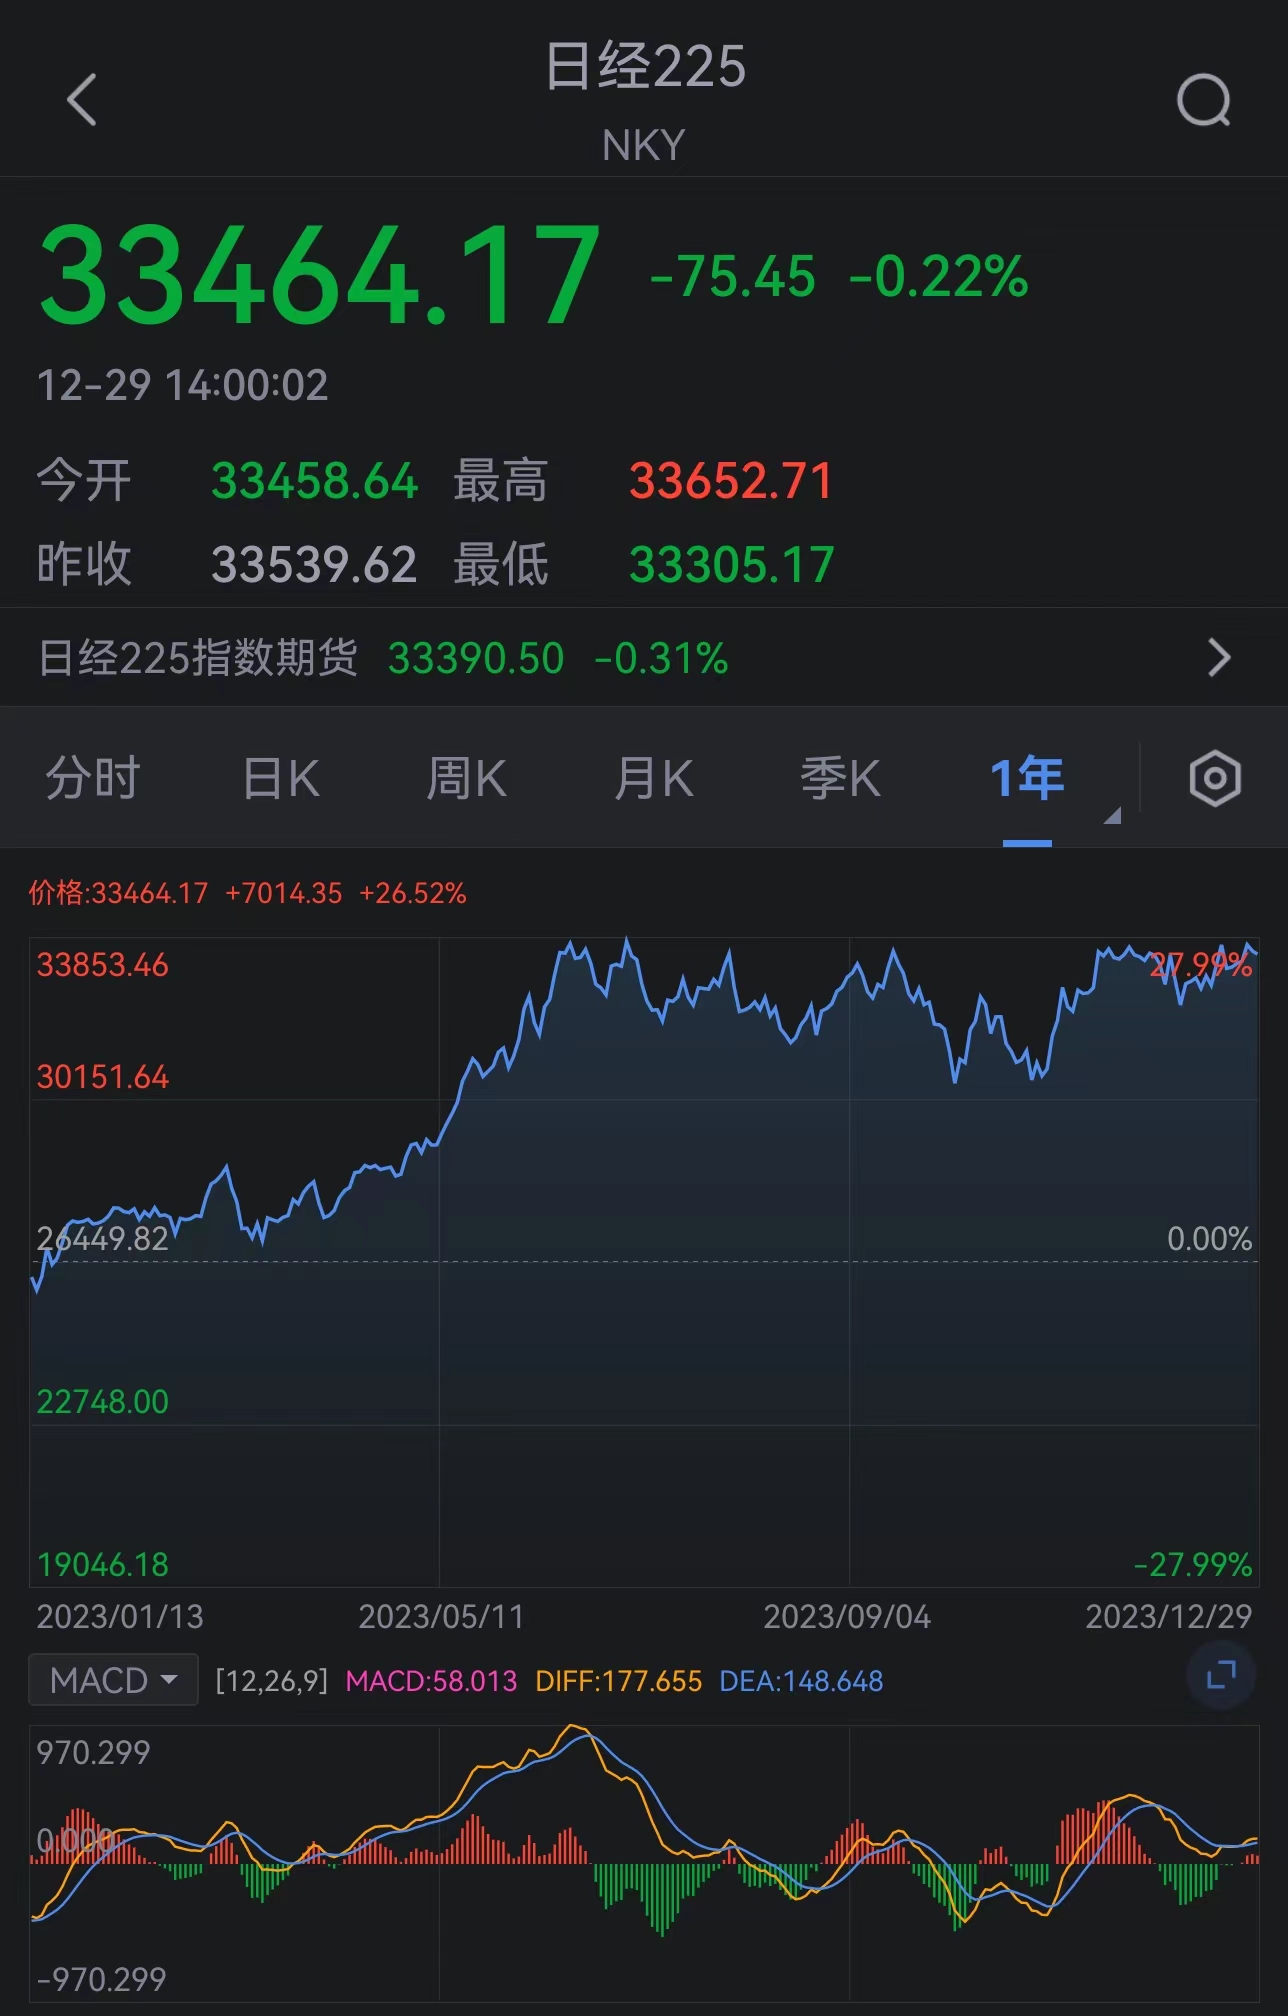Tap the MACD:58.013 value
Viewport: 1288px width, 2016px height.
(x=431, y=1681)
